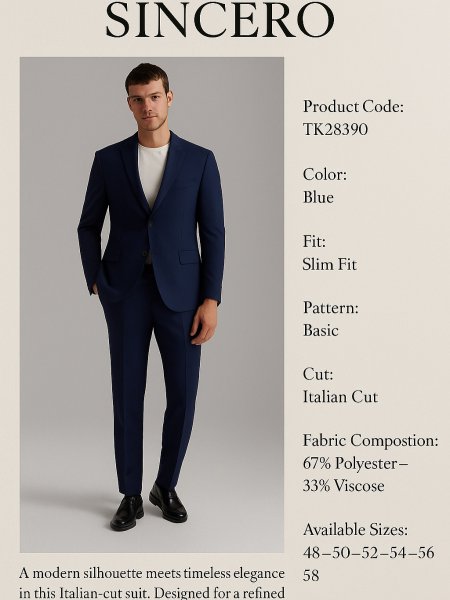The width and height of the screenshot is (450, 600).
Task: Click the SINCERO brand title
Action: pos(220,20)
